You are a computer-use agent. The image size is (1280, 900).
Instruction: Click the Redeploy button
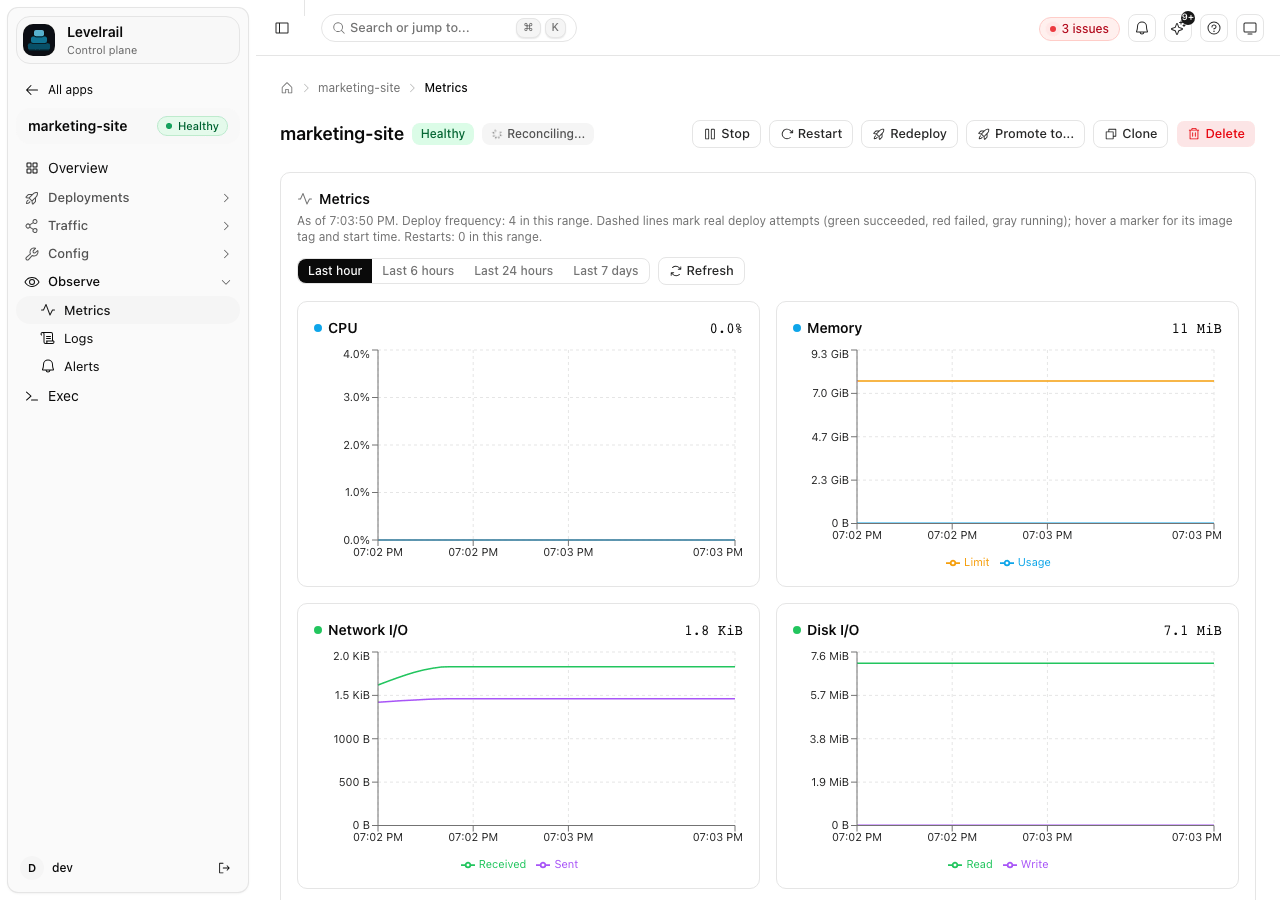pos(910,134)
